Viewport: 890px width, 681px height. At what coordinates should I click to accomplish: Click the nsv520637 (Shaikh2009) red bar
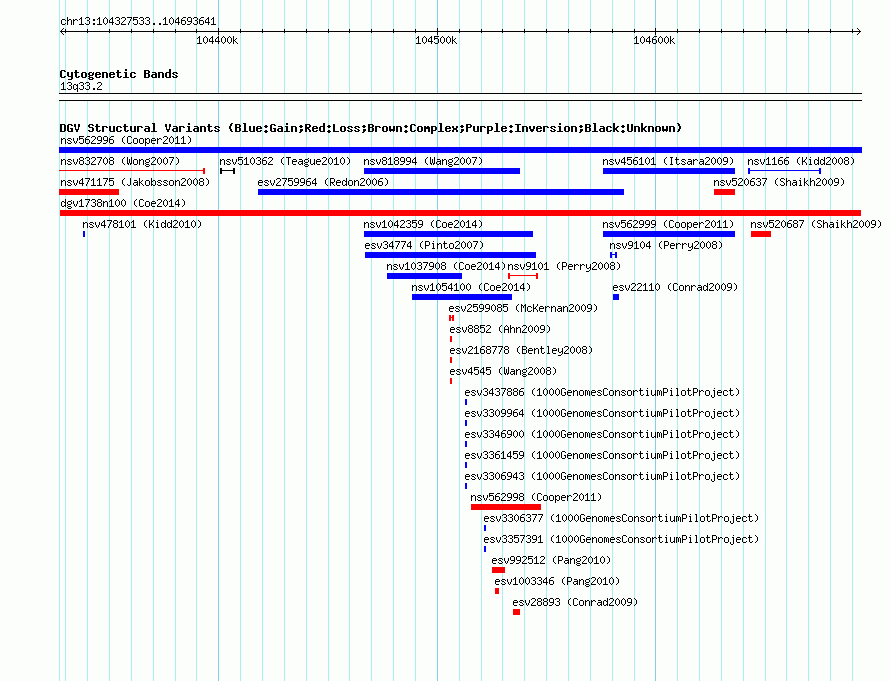(x=724, y=192)
